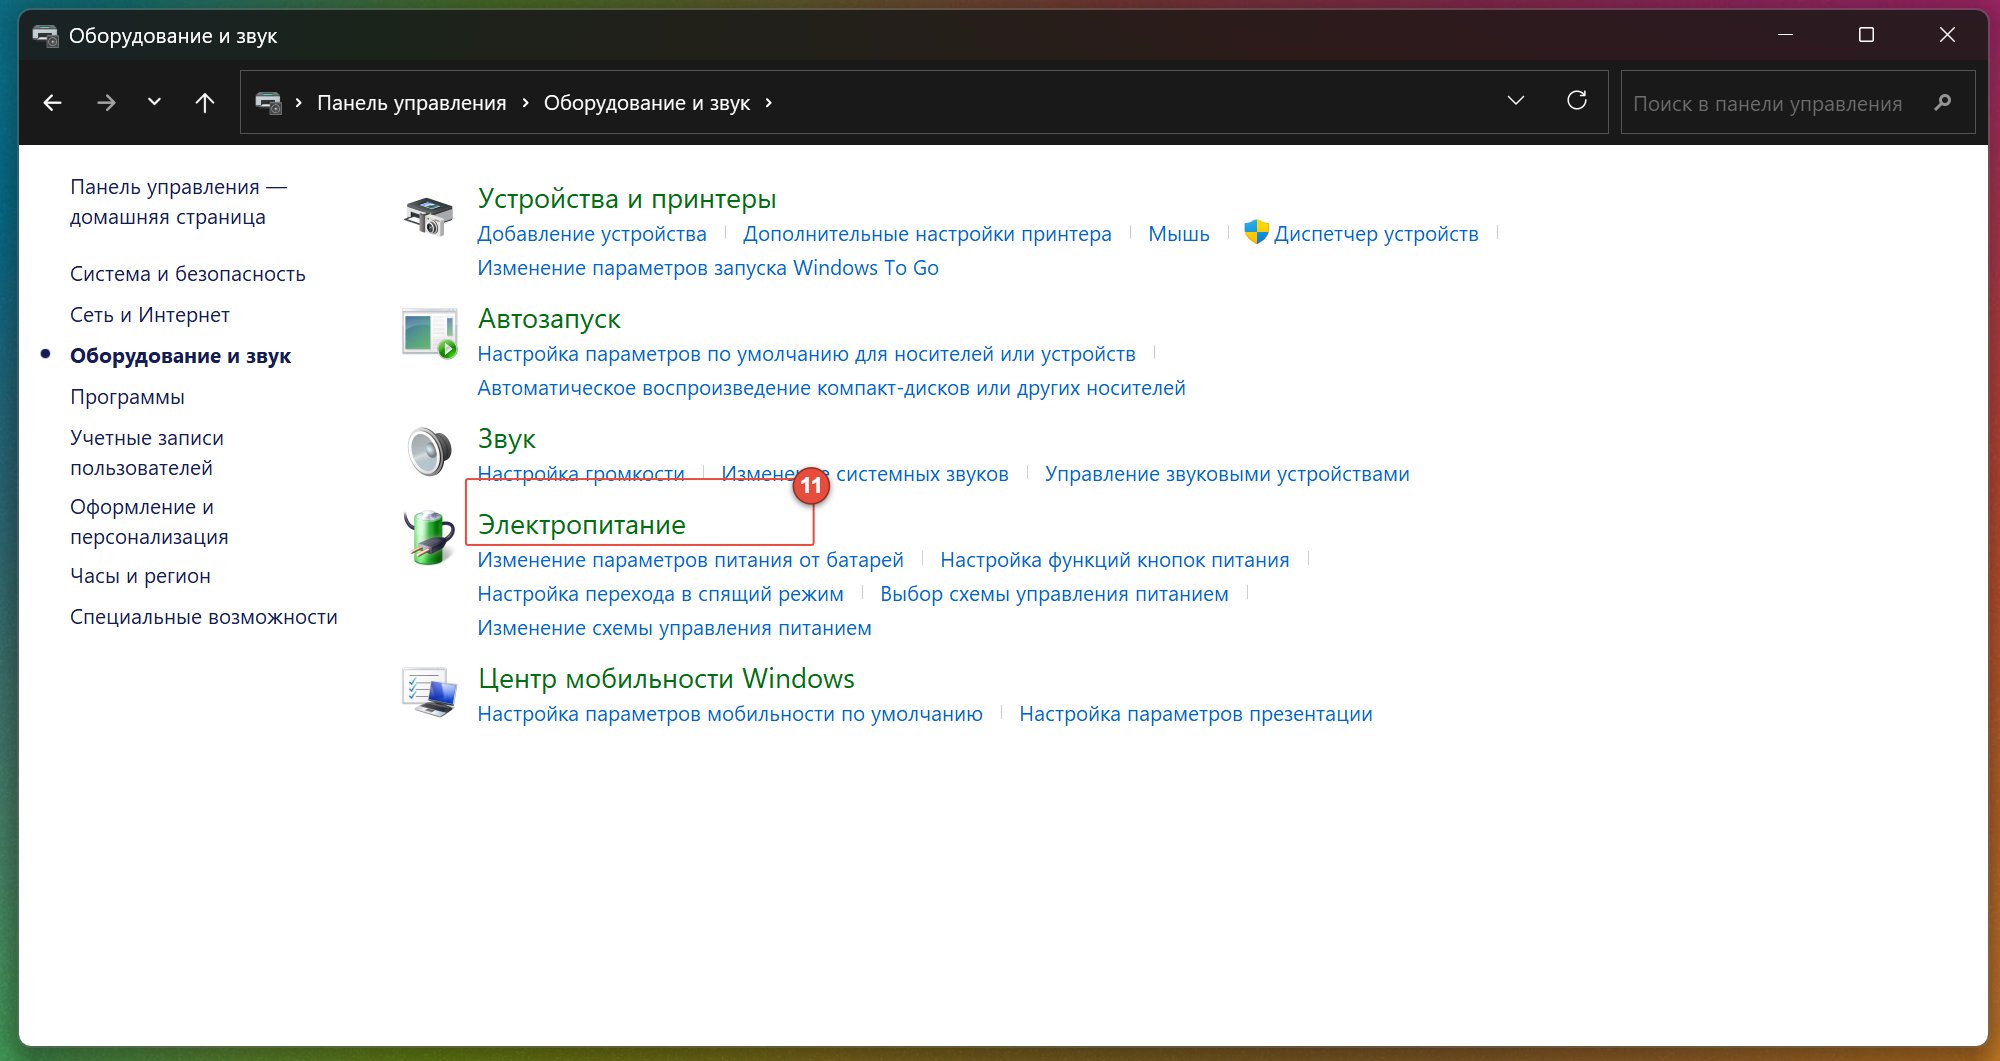2000x1061 pixels.
Task: Click Автоматическое воспроизведение компакт-дисков link
Action: click(832, 388)
